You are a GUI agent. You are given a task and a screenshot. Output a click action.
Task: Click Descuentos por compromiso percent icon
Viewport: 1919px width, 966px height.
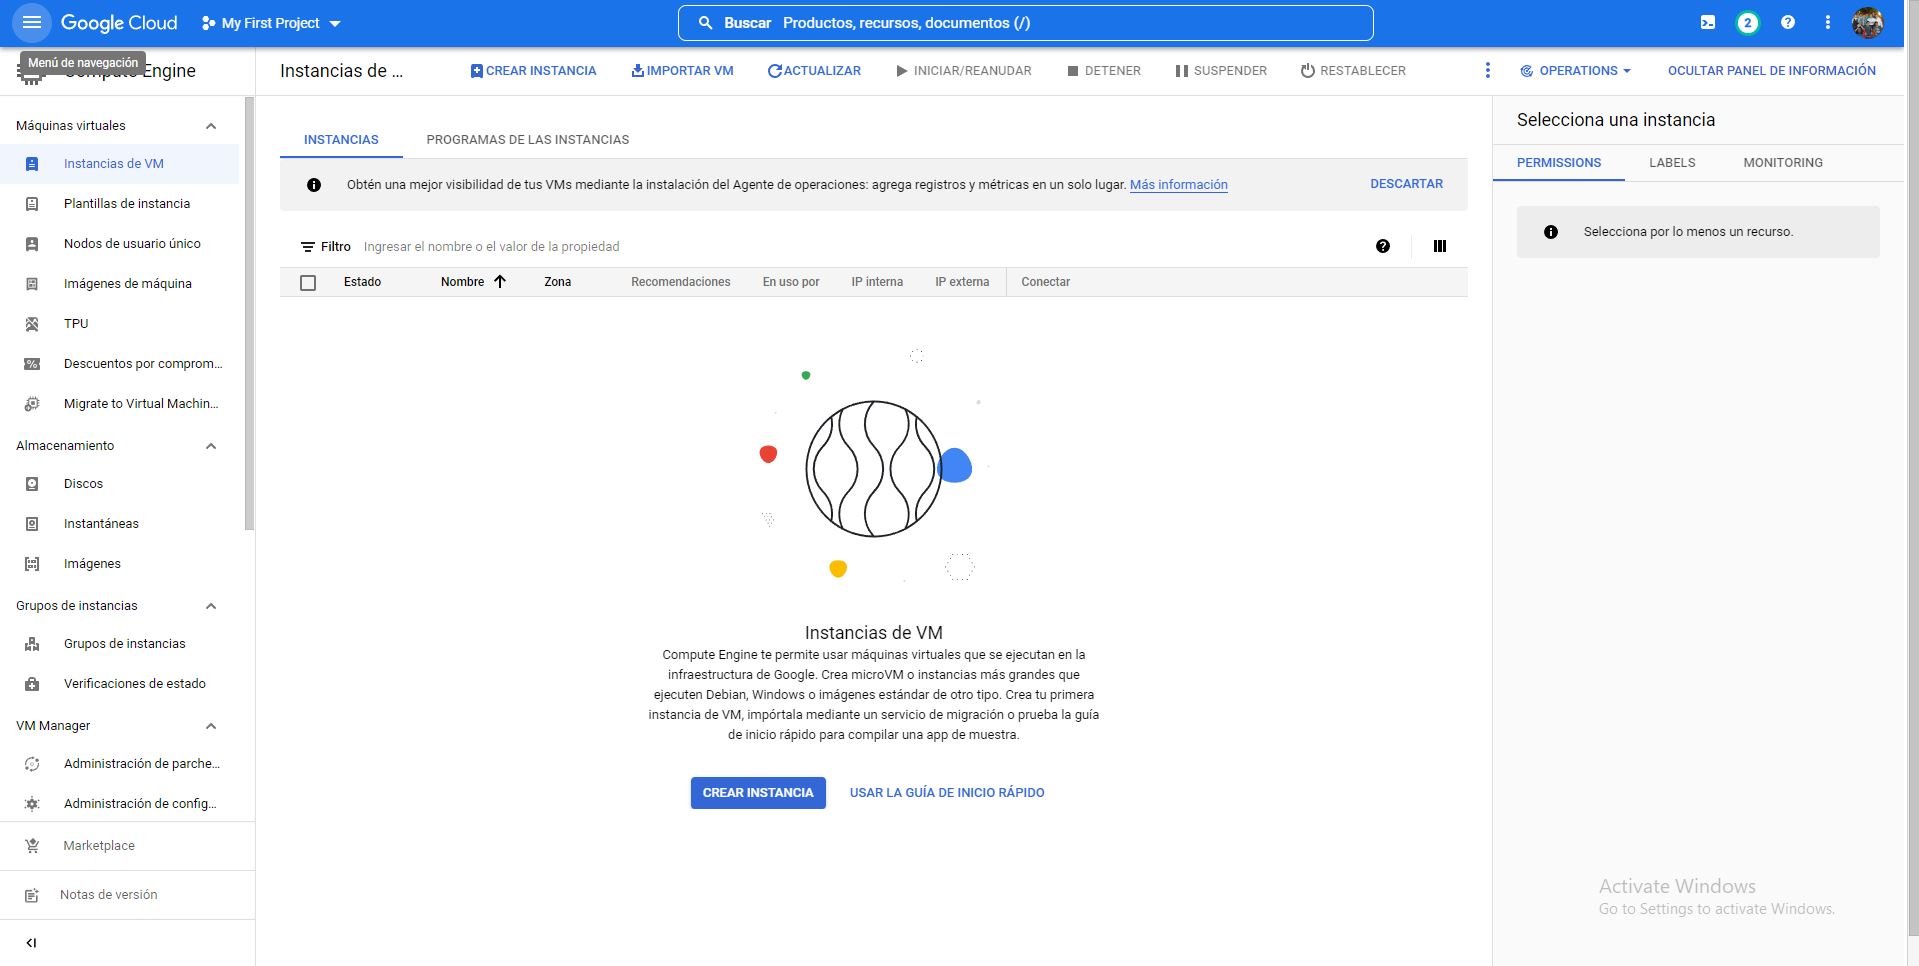tap(32, 364)
